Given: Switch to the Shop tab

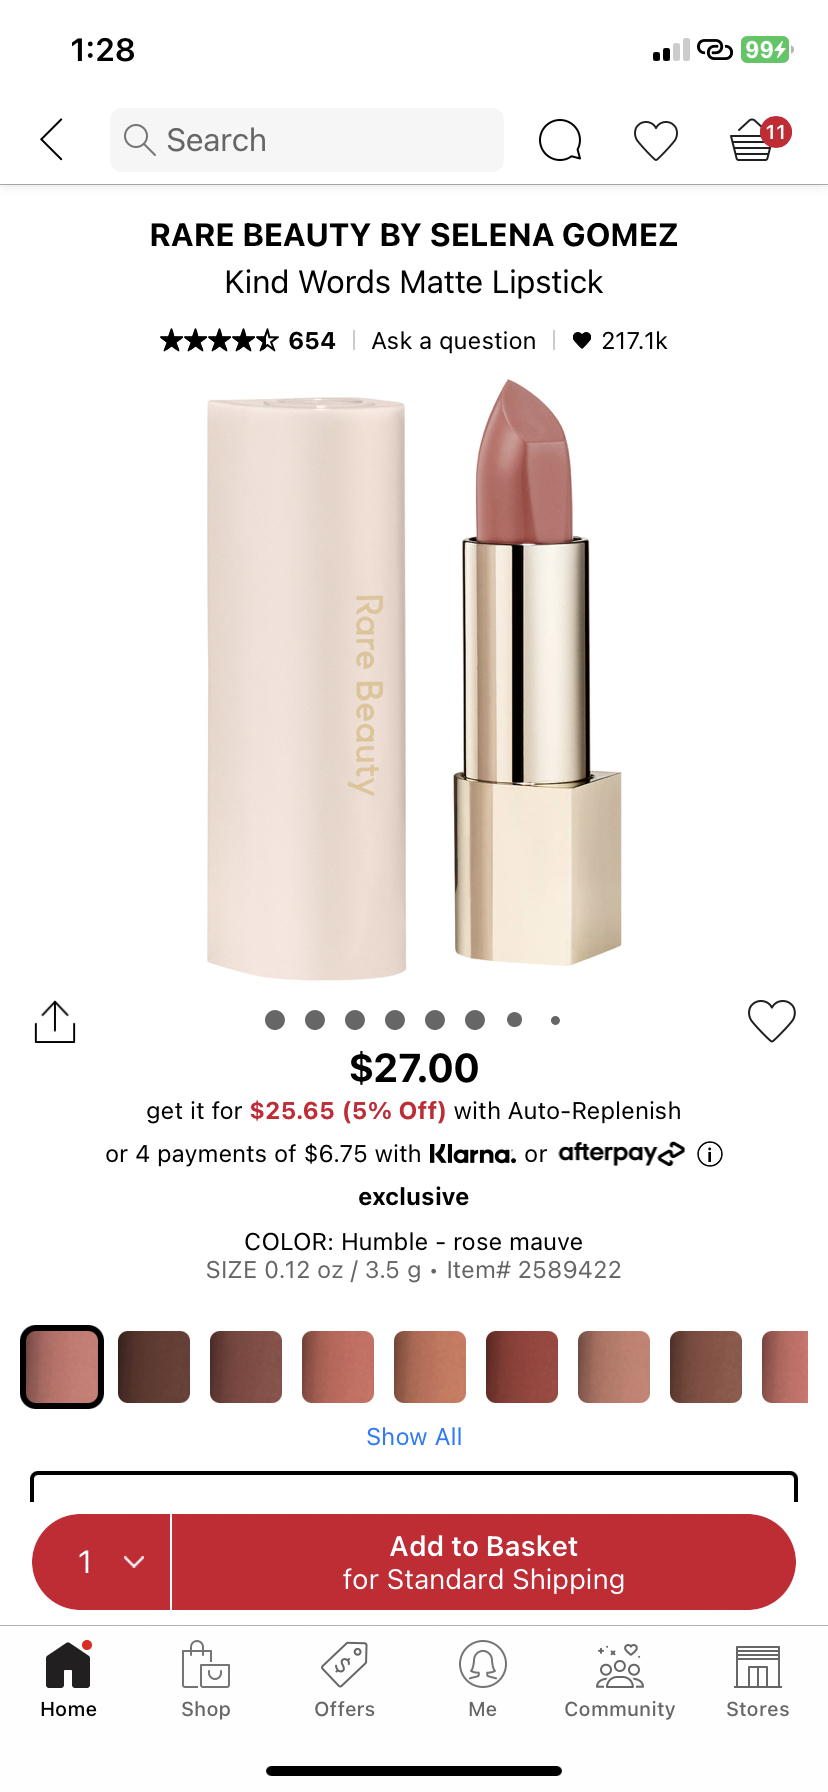Looking at the screenshot, I should pyautogui.click(x=206, y=1679).
